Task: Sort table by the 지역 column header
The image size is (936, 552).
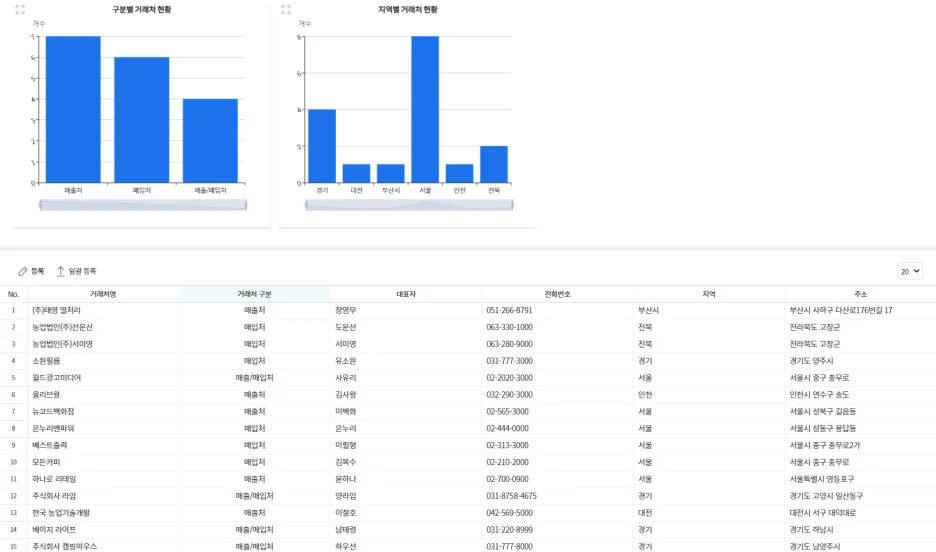Action: coord(708,294)
